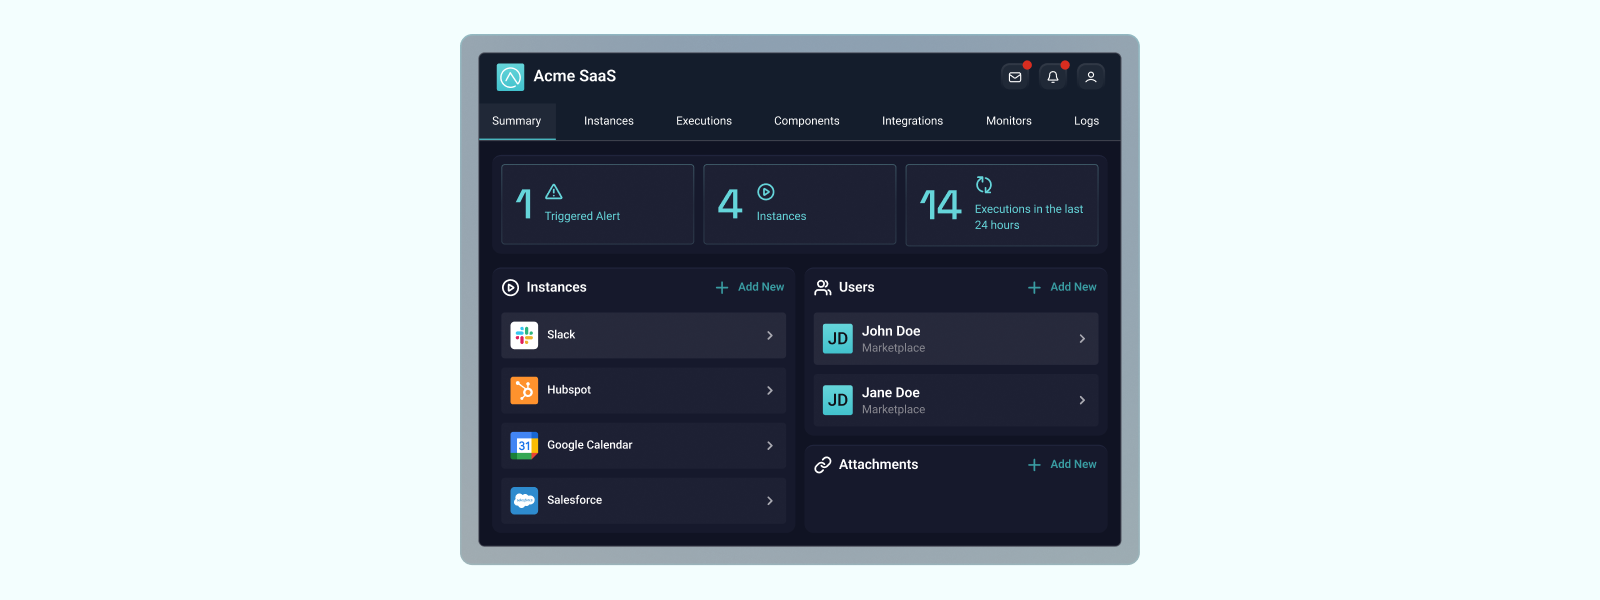Click Marketplace under John Doe
Viewport: 1600px width, 600px height.
tap(894, 348)
